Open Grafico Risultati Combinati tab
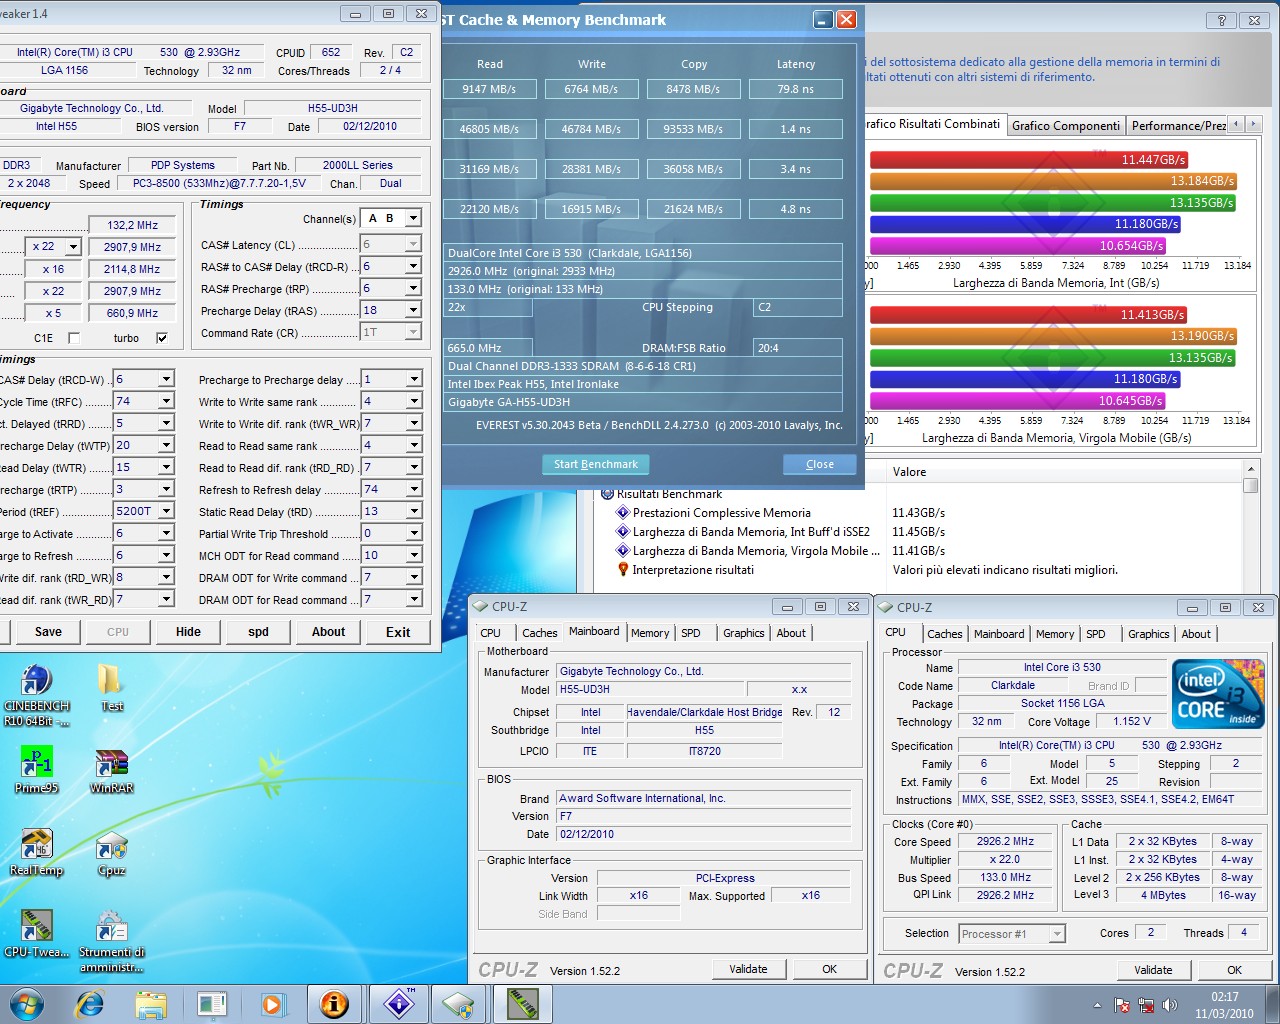Screen dimensions: 1280x1024 (933, 124)
